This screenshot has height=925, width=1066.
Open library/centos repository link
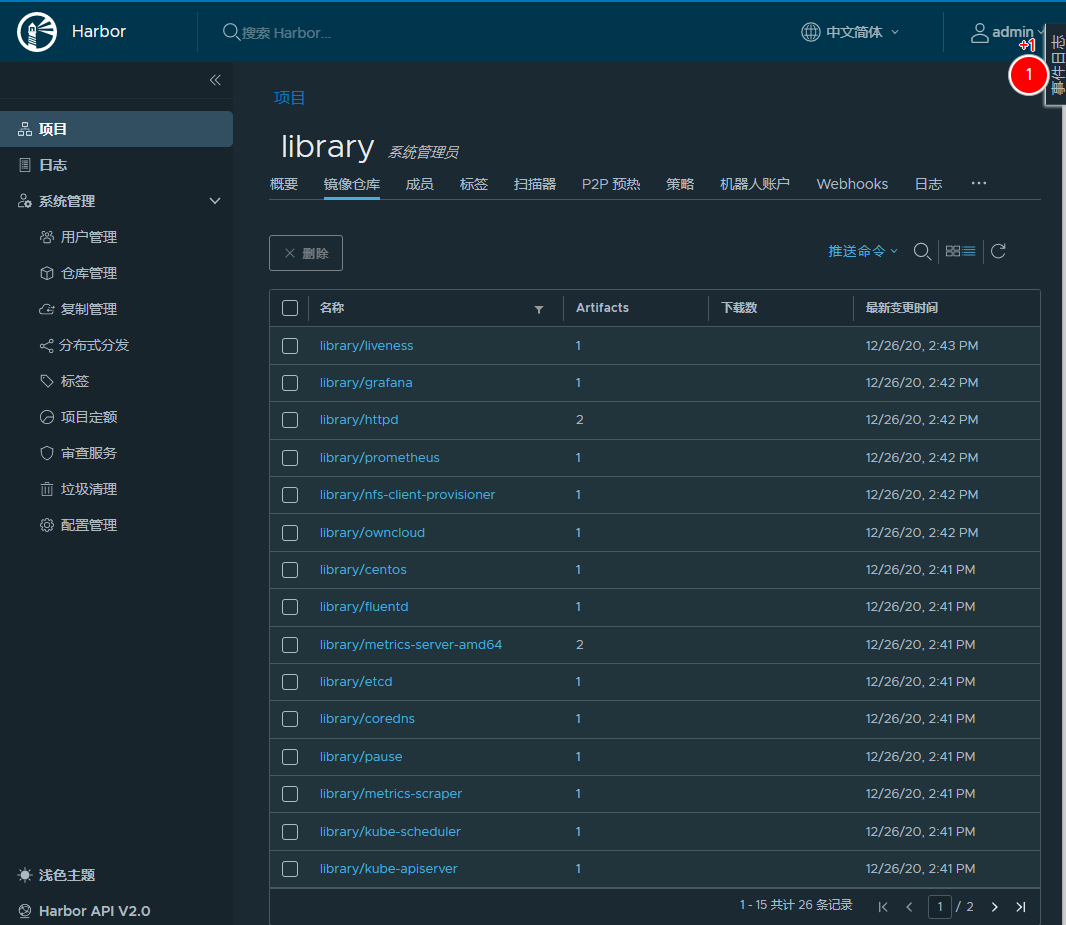click(x=363, y=570)
